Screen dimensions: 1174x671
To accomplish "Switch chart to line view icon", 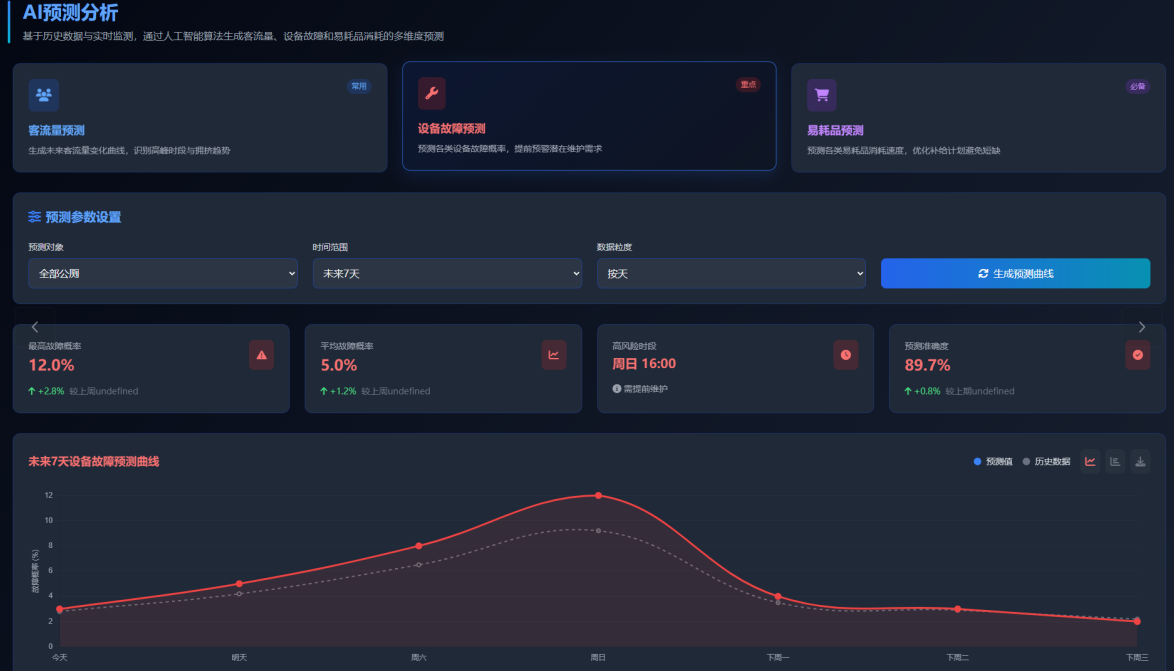I will 1090,461.
